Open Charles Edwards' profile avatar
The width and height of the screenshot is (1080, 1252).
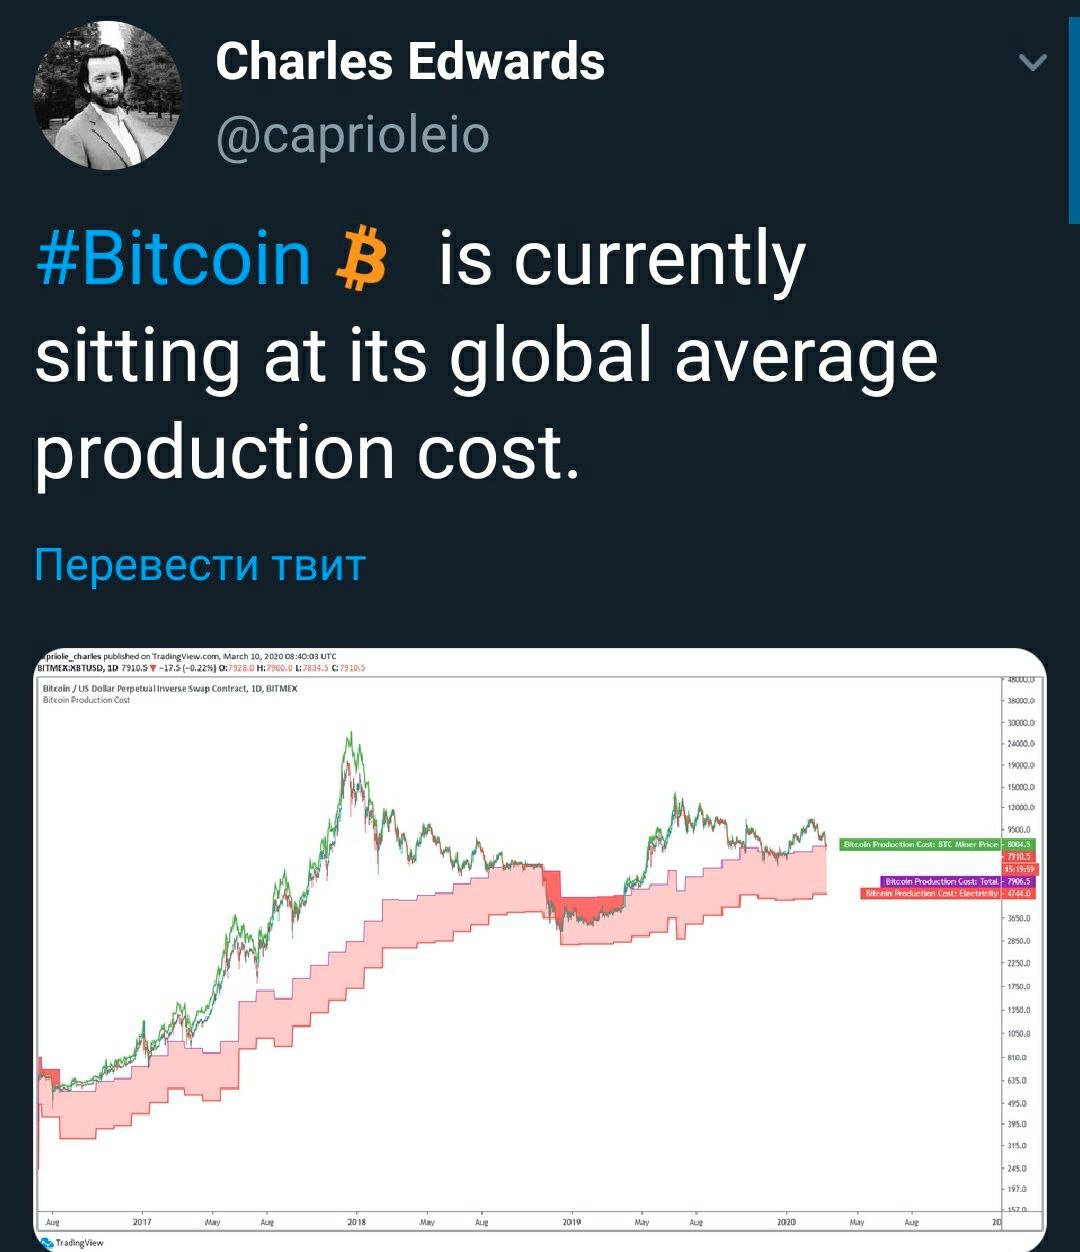coord(108,96)
